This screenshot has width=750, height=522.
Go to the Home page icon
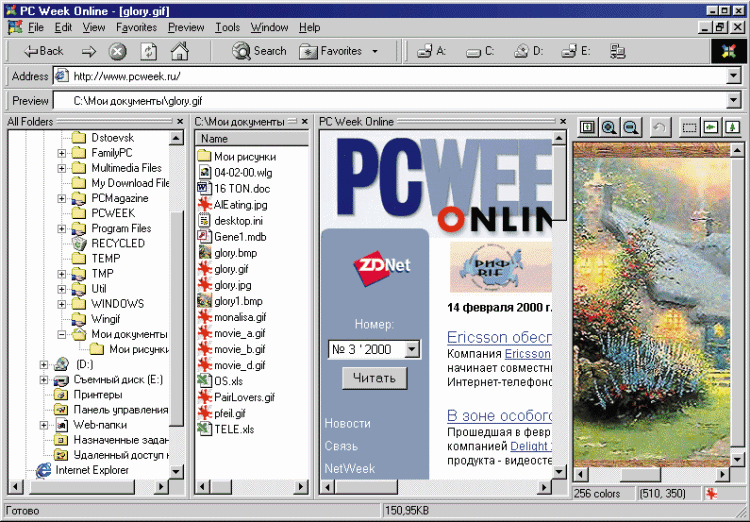pos(180,51)
